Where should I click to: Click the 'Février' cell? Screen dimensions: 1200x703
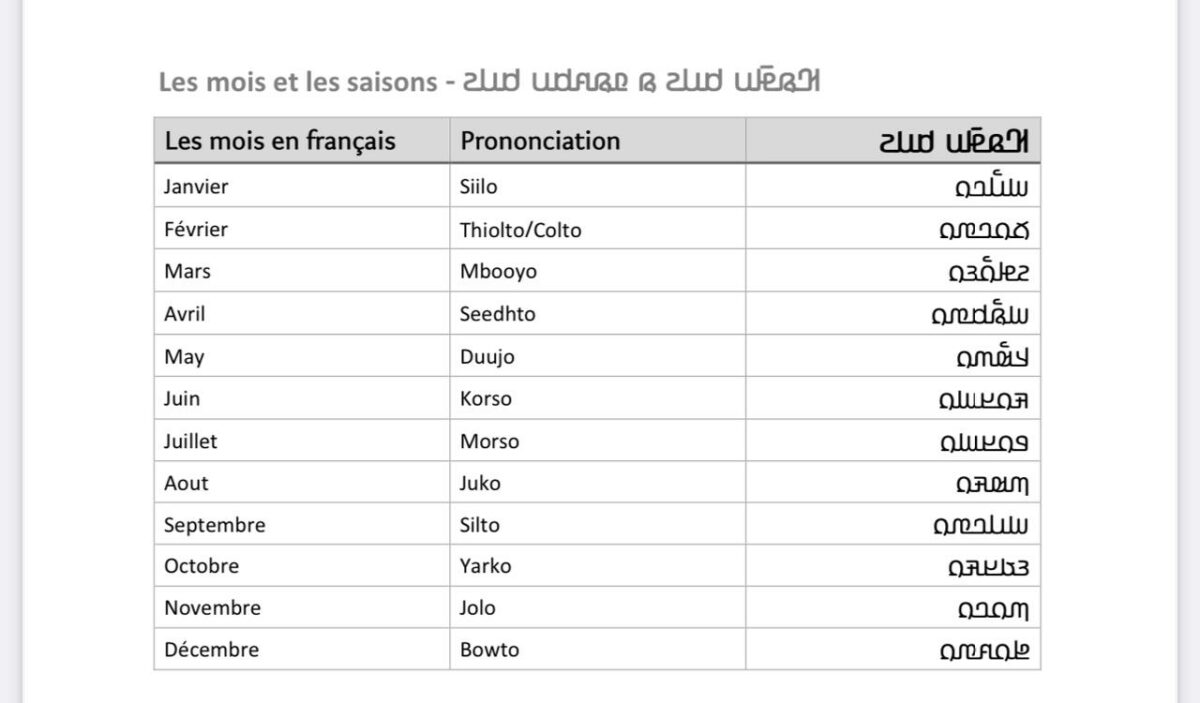tap(196, 229)
